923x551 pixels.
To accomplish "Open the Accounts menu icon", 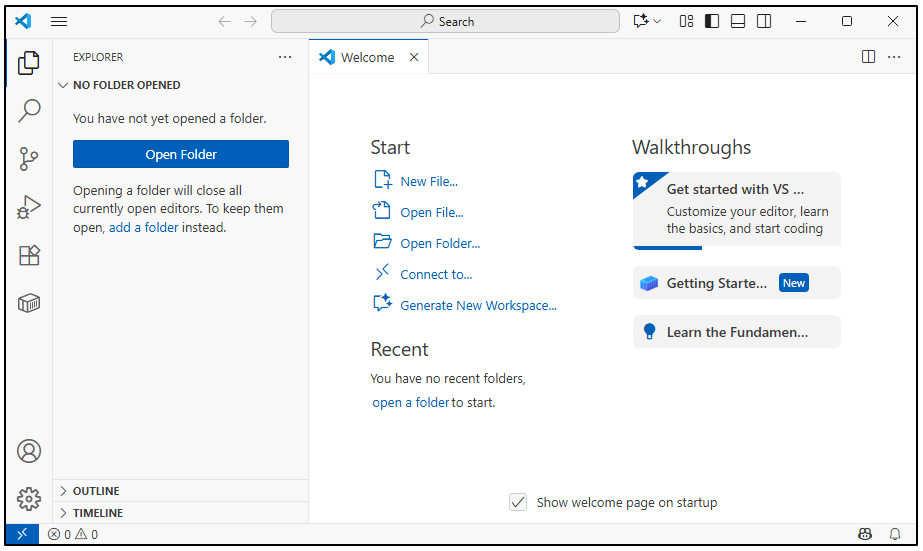I will click(29, 451).
